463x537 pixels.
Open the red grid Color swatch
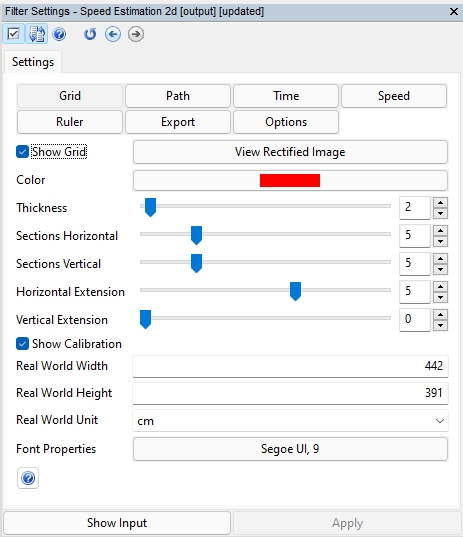290,180
